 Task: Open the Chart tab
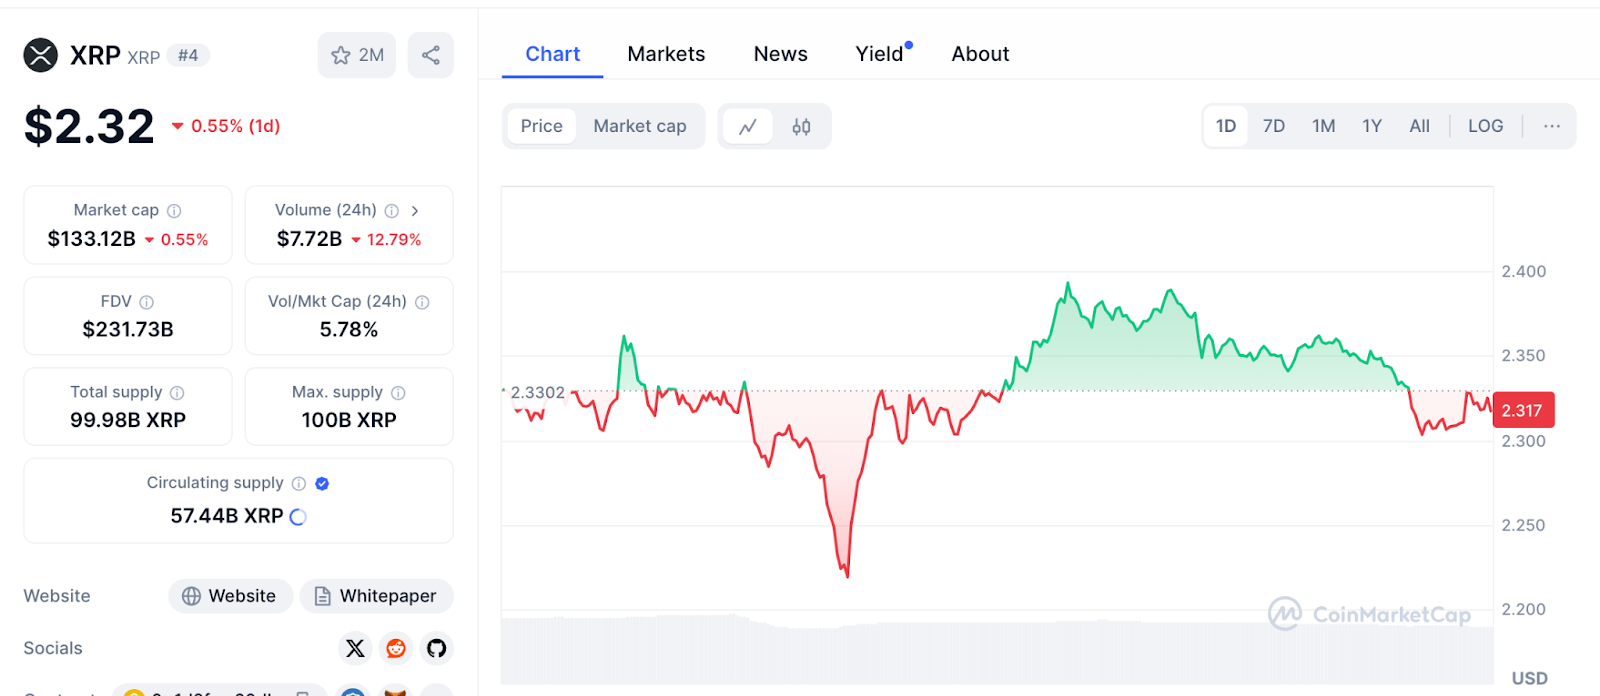tap(553, 54)
